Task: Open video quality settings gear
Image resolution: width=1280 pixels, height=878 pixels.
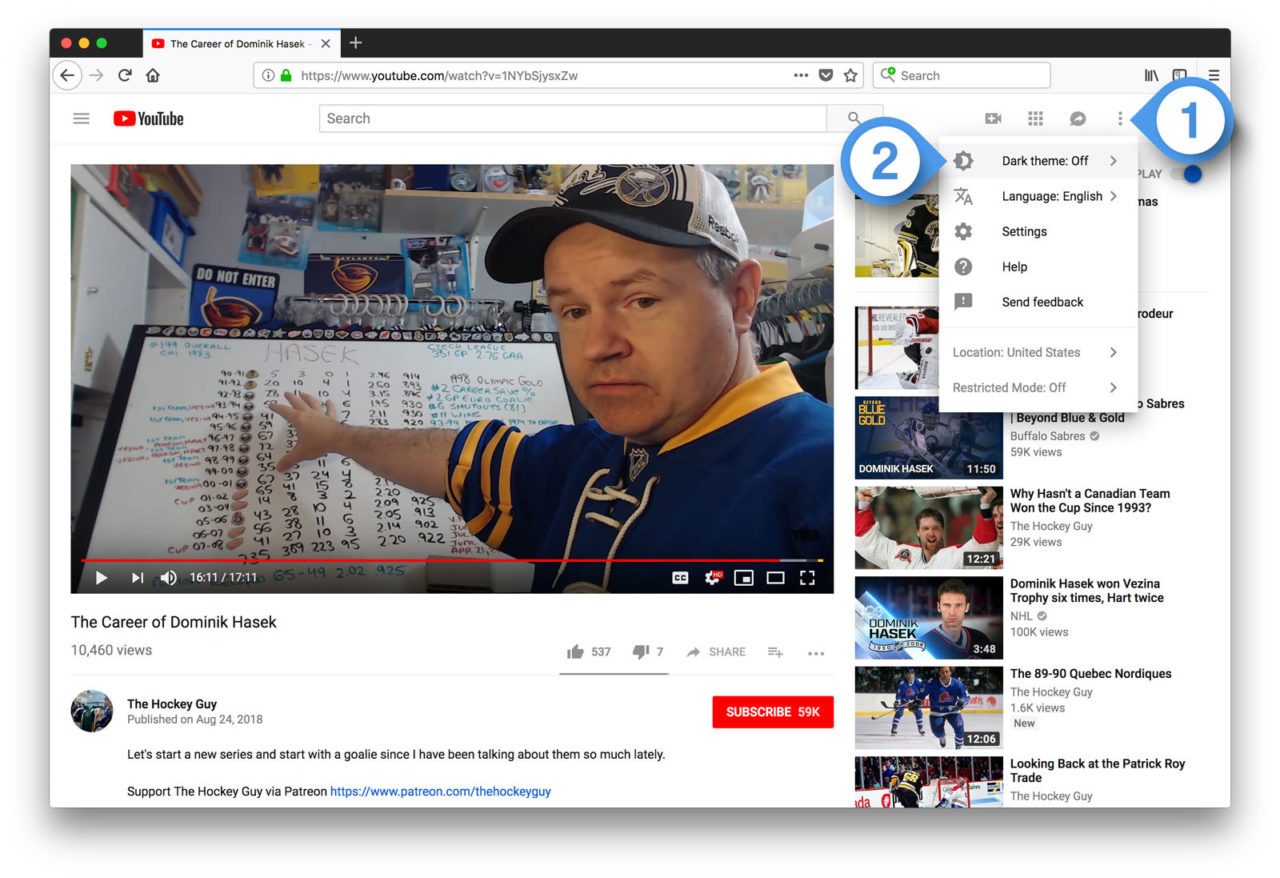Action: 712,577
